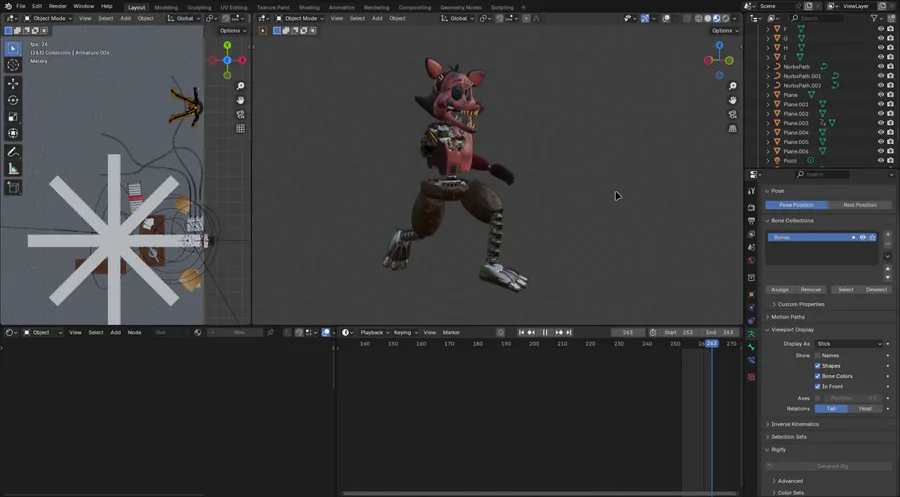Click the outliner filter funnel icon
Viewport: 900px width, 497px height.
tap(874, 18)
